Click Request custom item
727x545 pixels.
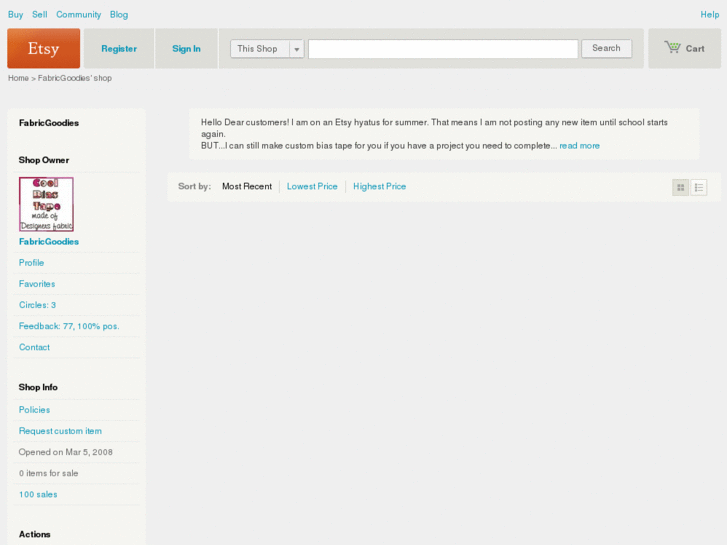click(x=60, y=431)
